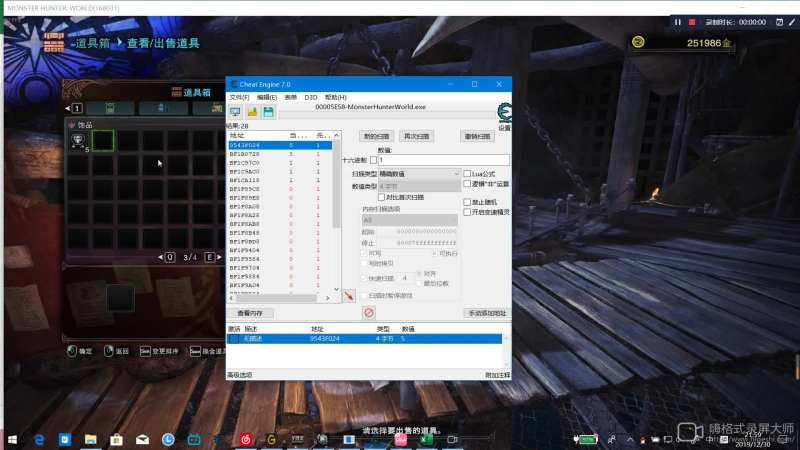Open NetEase Music red icon on taskbar

click(x=246, y=439)
